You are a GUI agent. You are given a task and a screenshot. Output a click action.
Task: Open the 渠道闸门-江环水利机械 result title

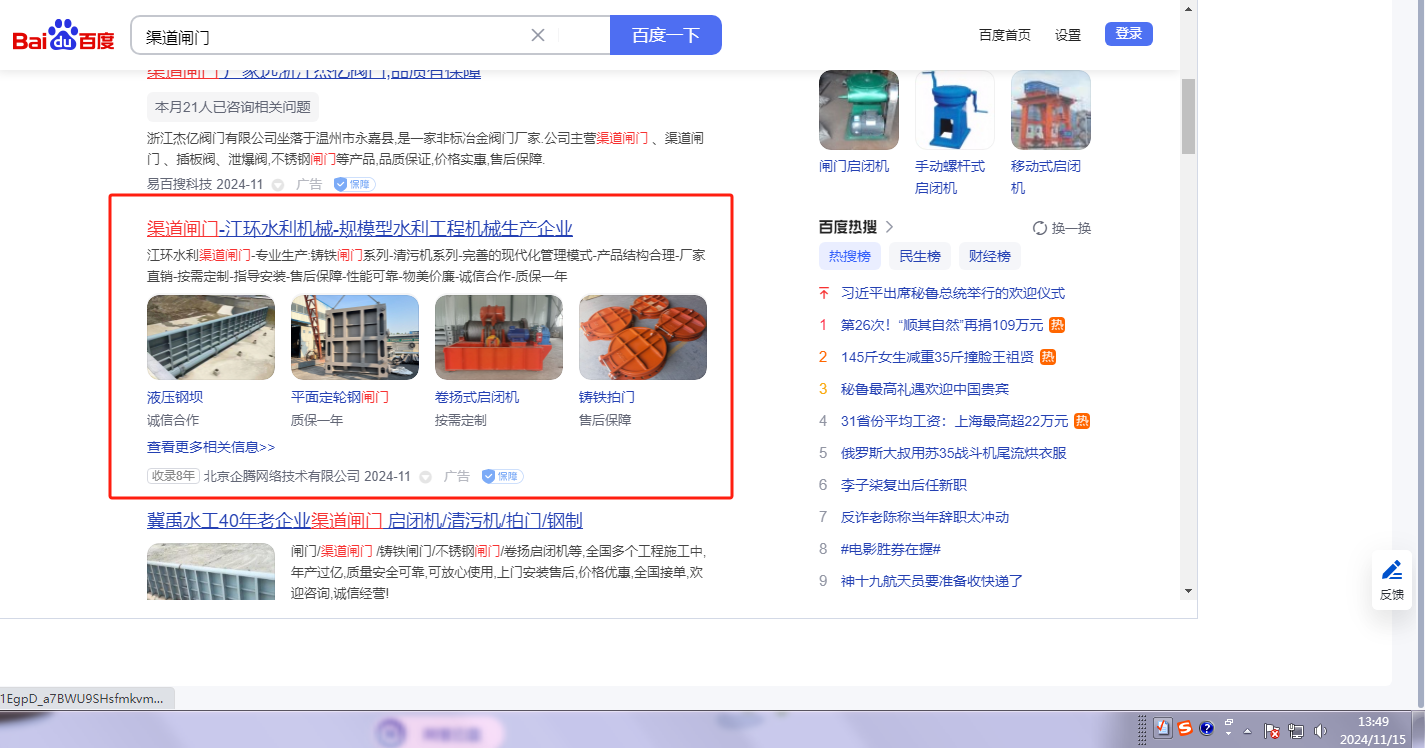pyautogui.click(x=360, y=228)
